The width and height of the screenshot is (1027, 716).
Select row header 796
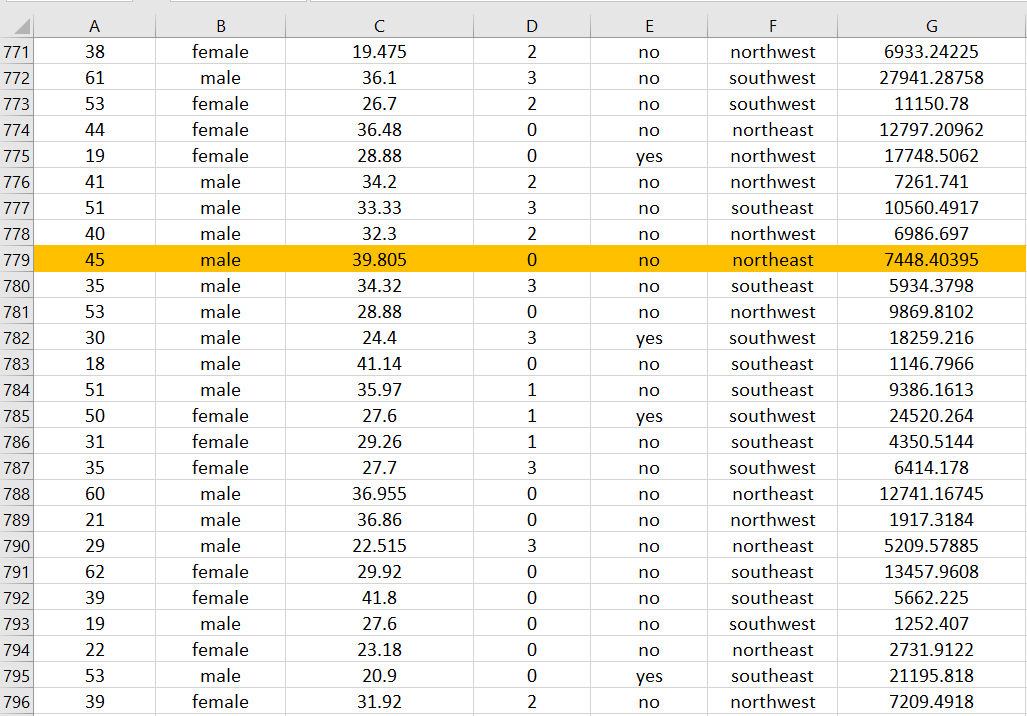16,702
